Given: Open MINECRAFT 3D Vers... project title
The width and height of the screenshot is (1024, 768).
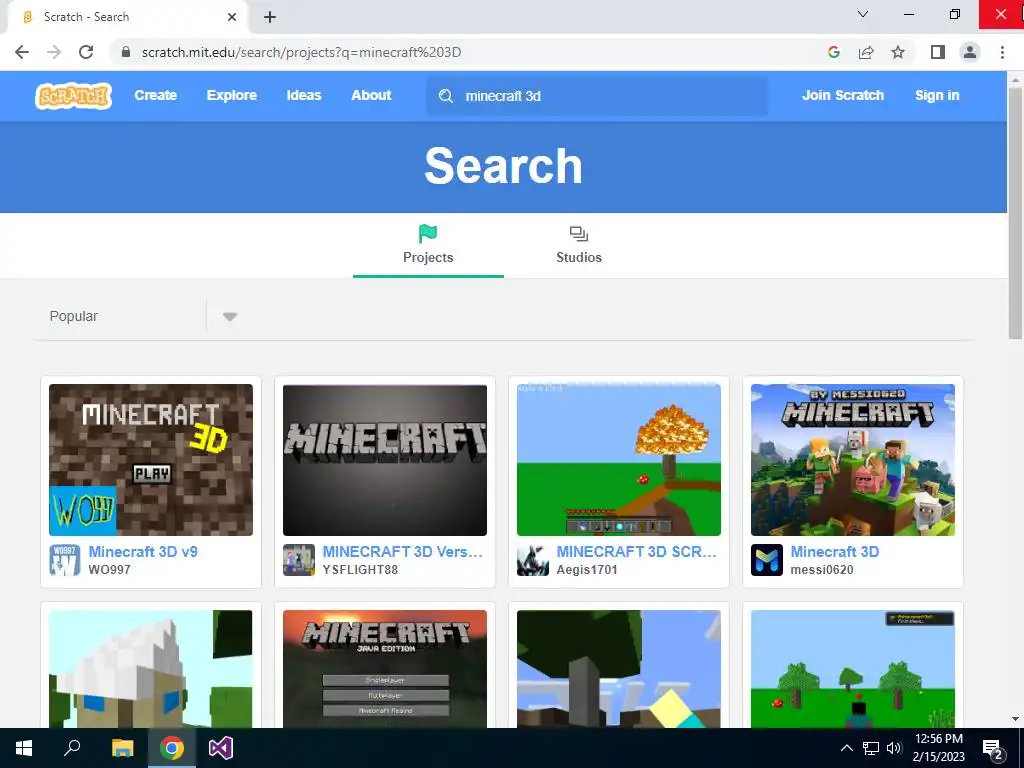Looking at the screenshot, I should 402,552.
